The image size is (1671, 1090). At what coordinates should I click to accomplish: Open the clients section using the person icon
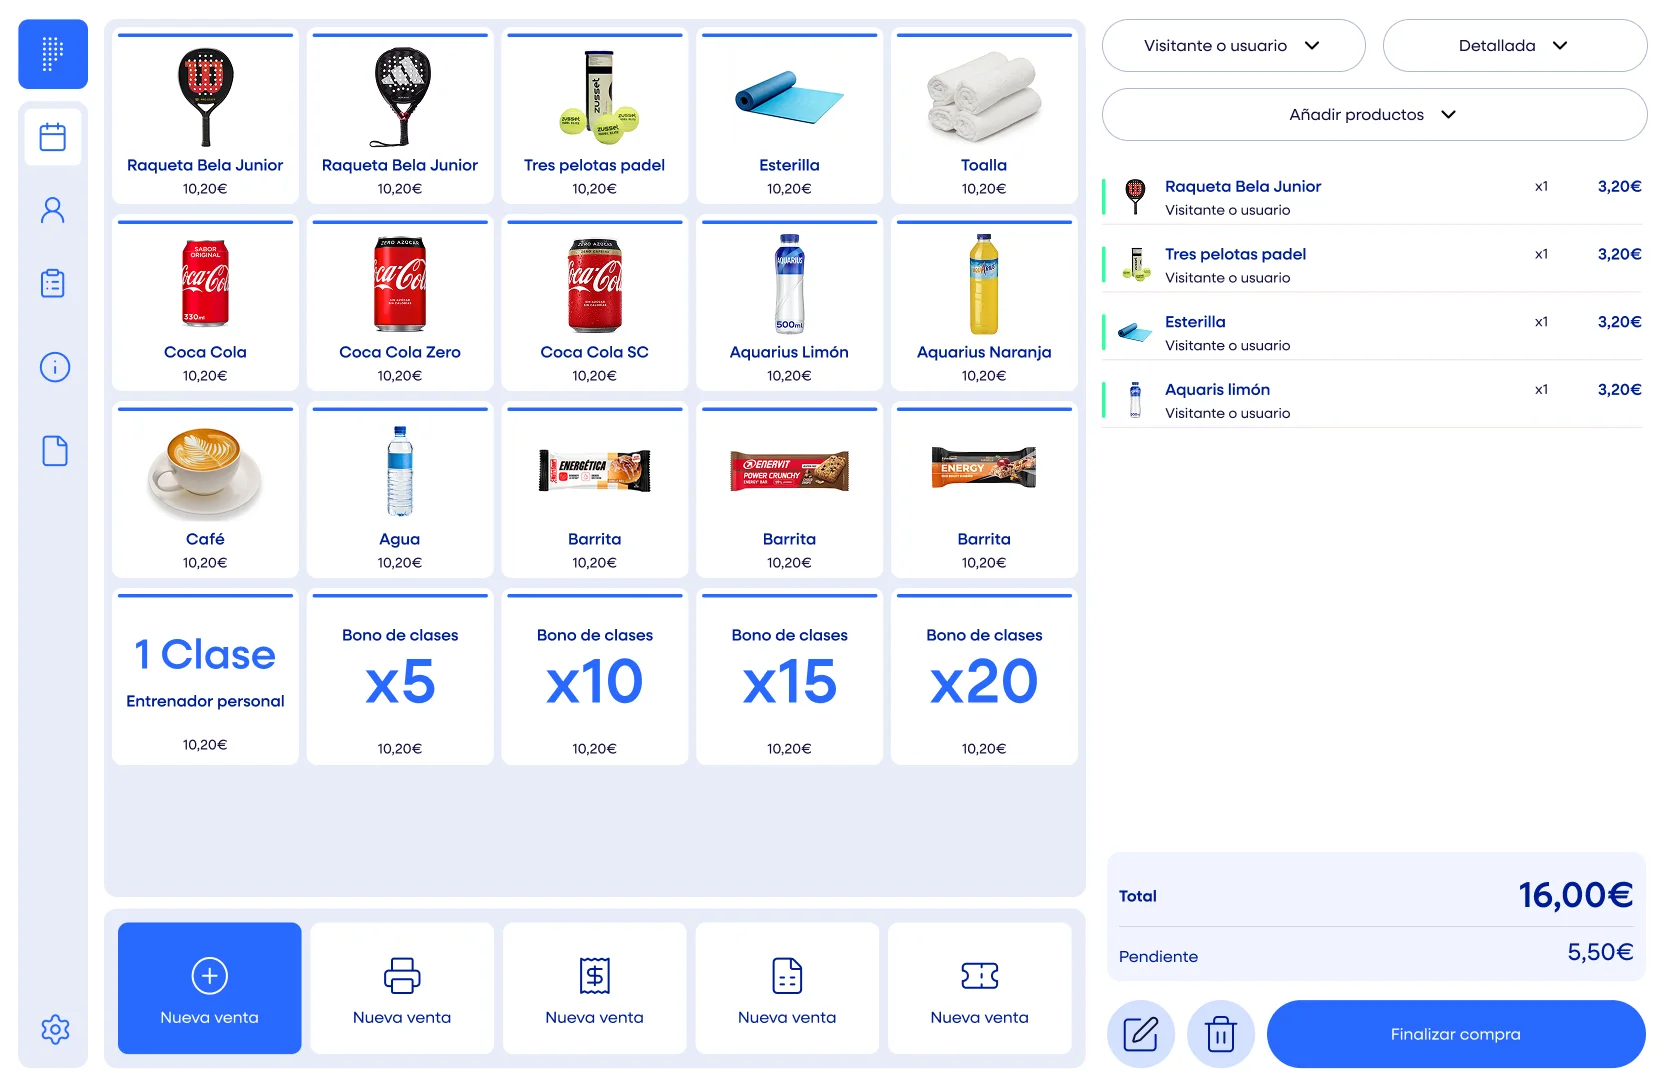point(52,210)
